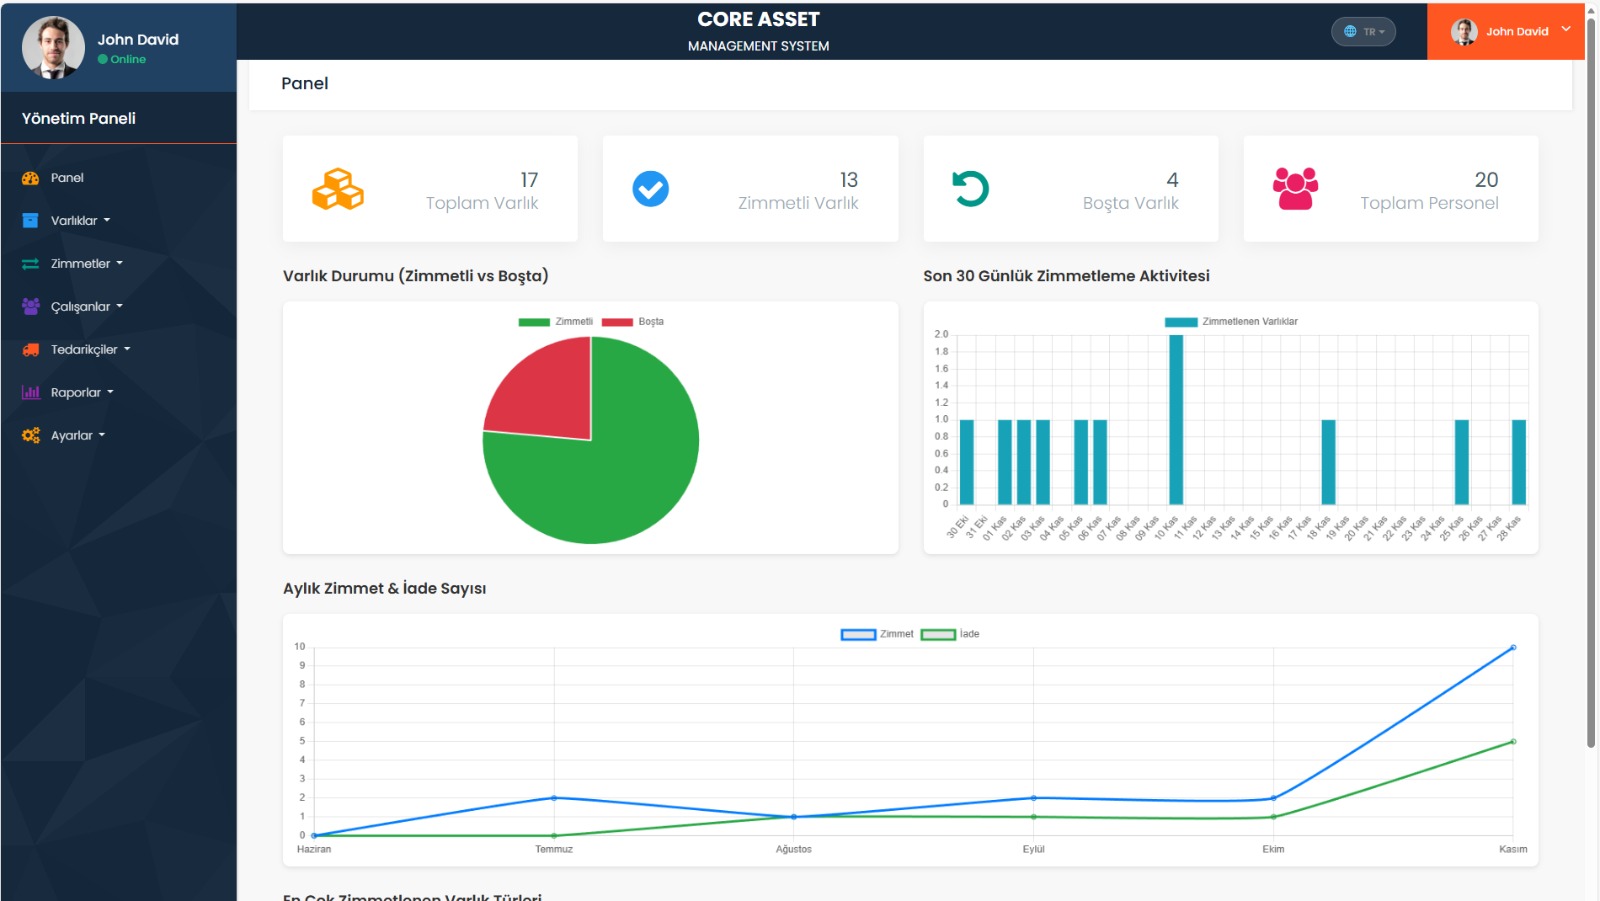Click the Çalışanlar people icon

30,307
